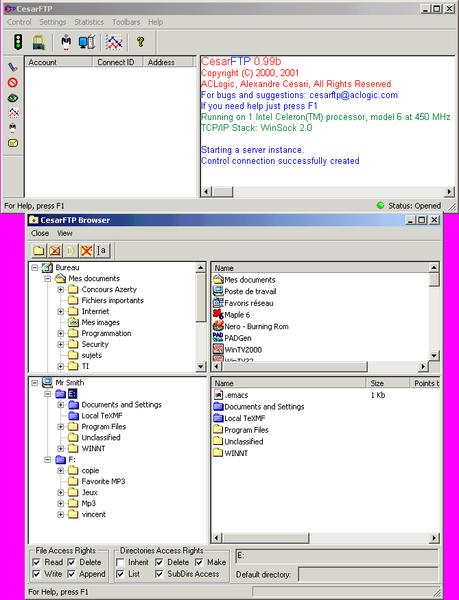The height and width of the screenshot is (600, 459).
Task: Click the small chart icon in sidebar
Action: (x=13, y=112)
